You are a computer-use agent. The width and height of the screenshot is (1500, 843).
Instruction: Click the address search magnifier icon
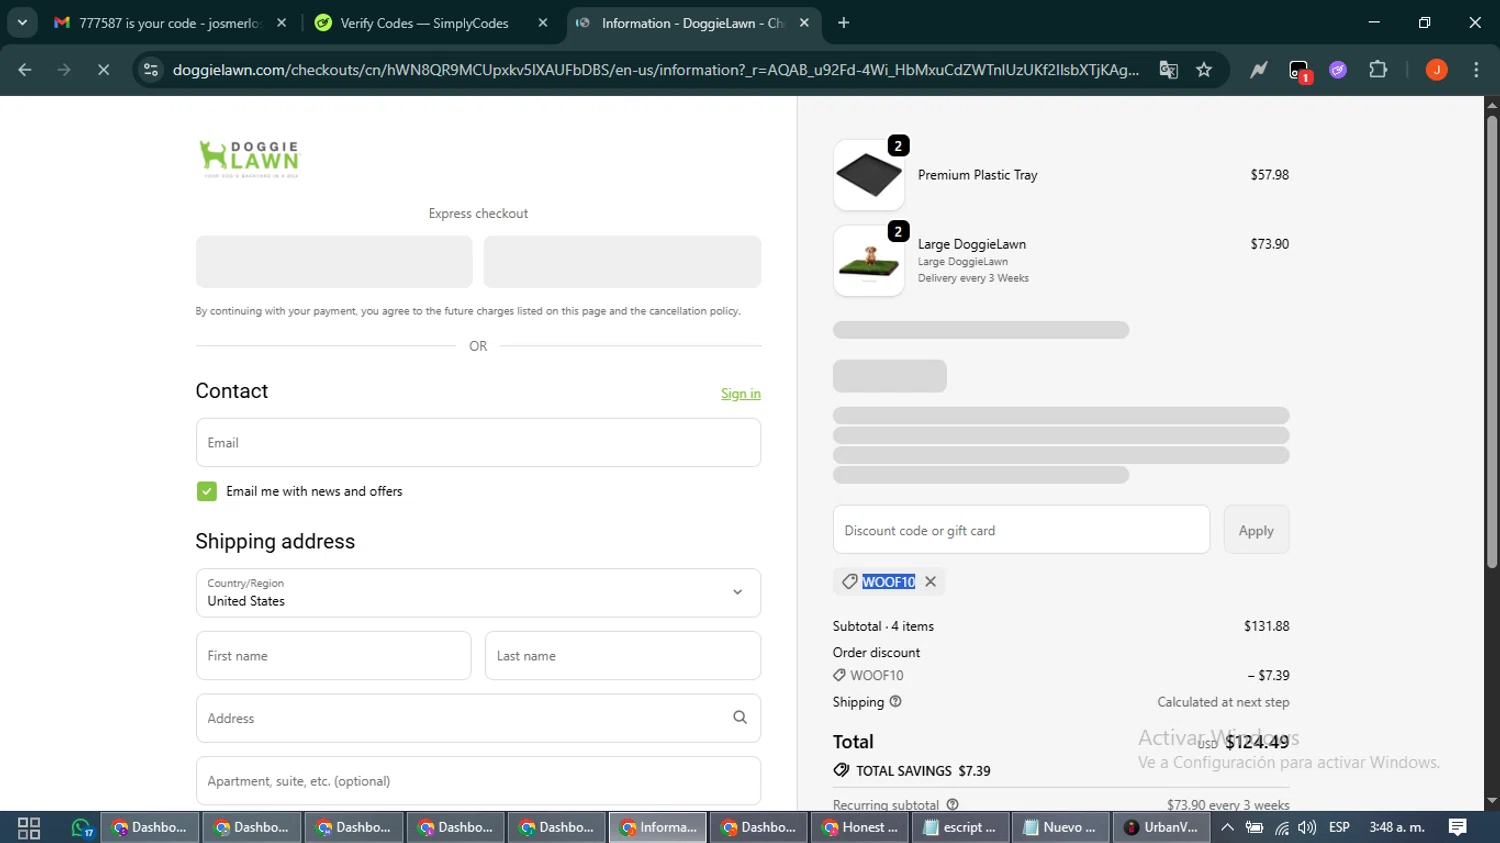(x=740, y=717)
